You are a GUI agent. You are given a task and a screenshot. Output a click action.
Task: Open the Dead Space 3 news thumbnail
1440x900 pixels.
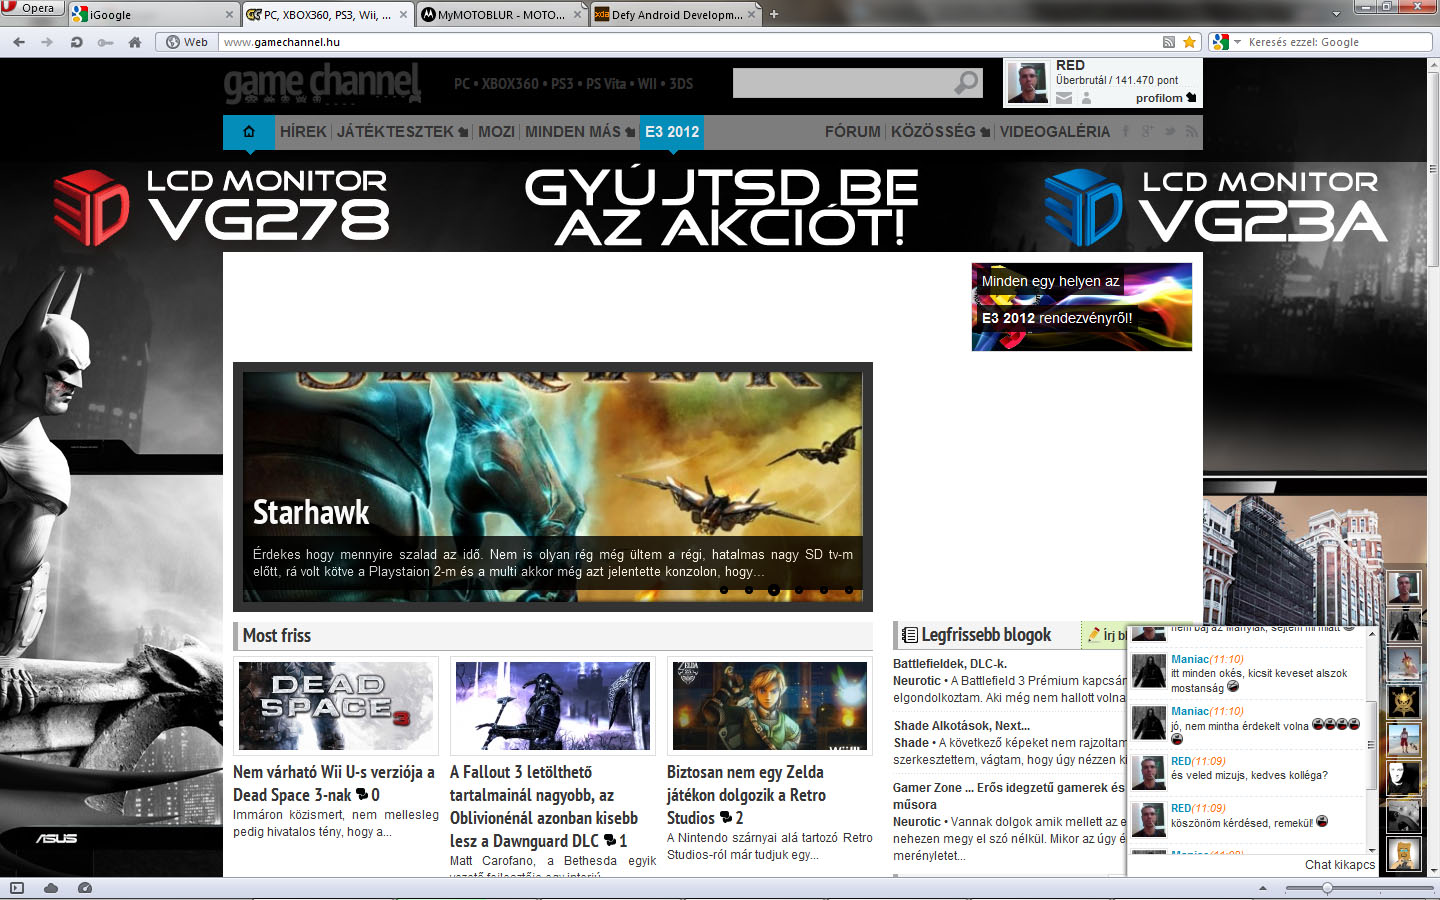coord(336,706)
